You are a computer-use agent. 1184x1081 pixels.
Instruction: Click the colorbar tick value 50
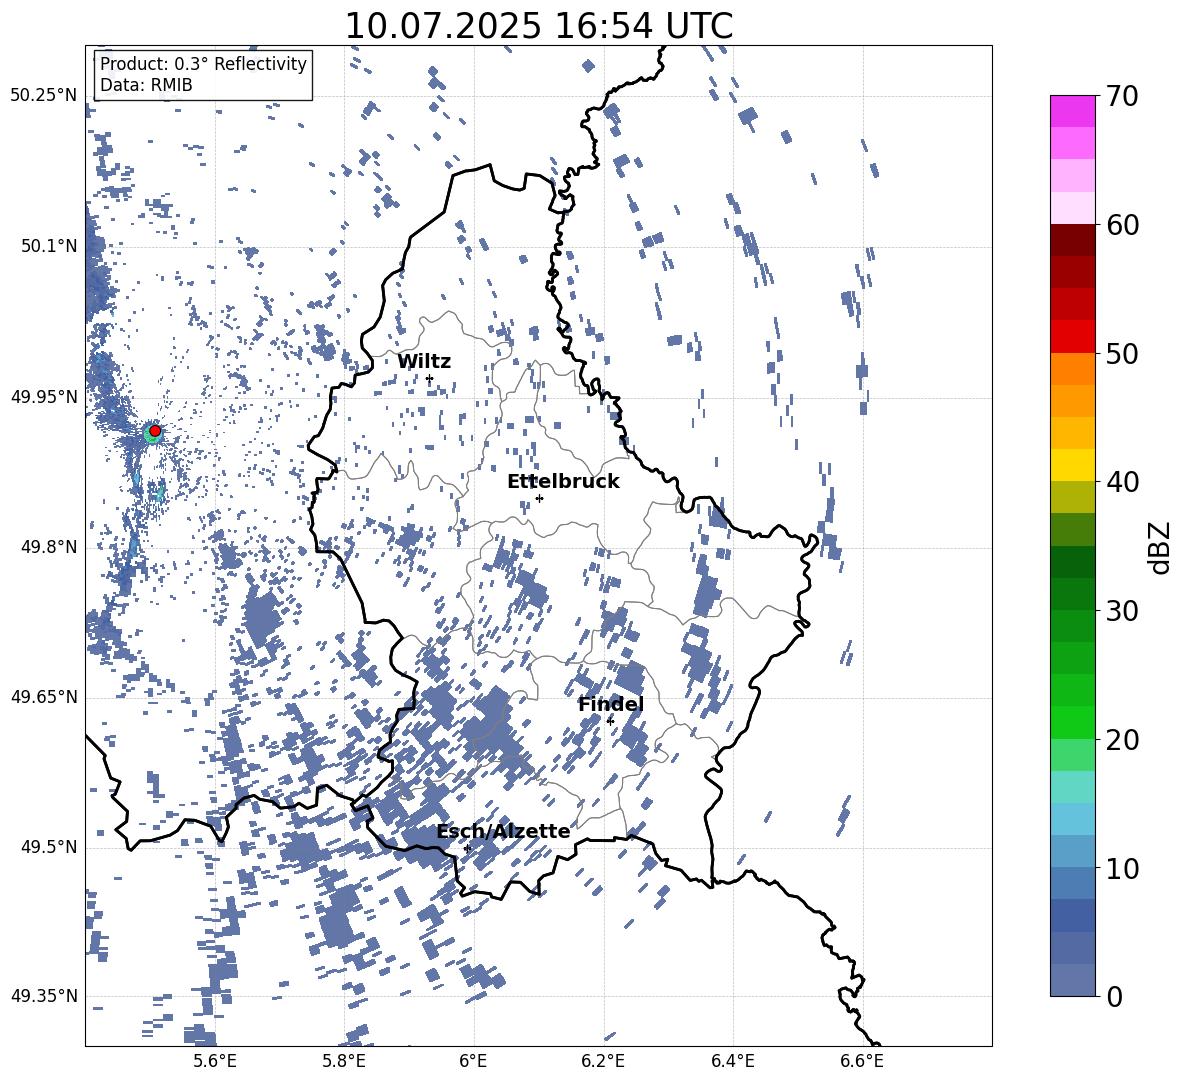click(1122, 354)
